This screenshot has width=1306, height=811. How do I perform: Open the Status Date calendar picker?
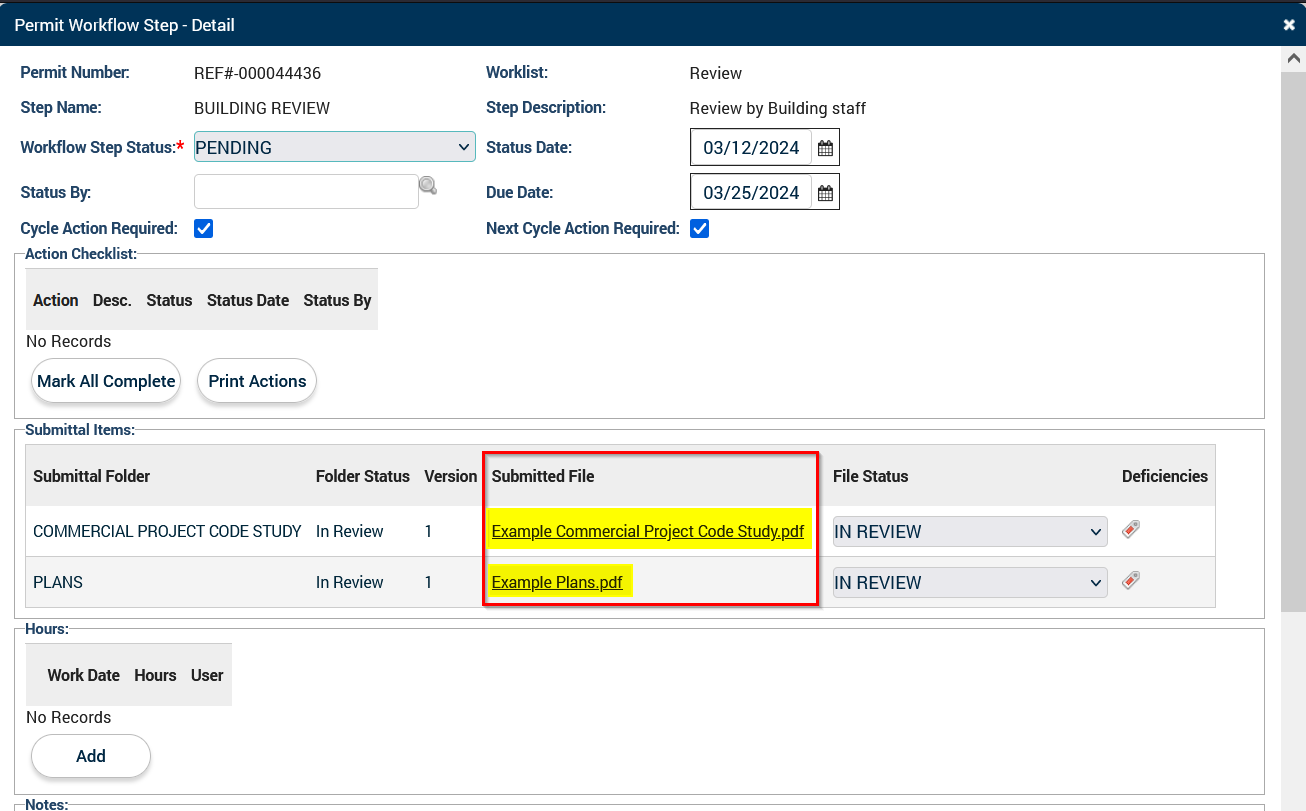(825, 148)
